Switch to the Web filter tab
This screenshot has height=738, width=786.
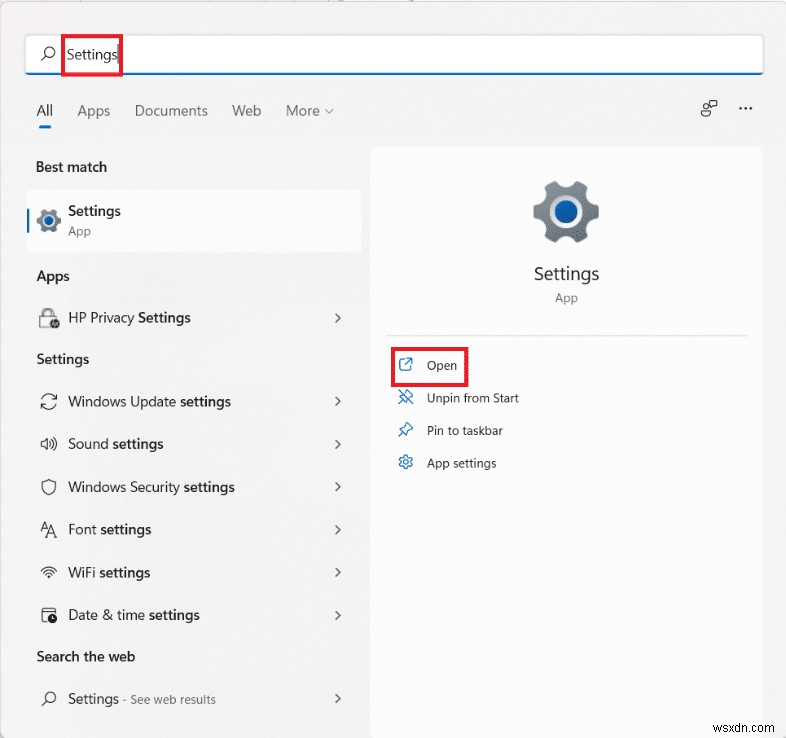pyautogui.click(x=246, y=111)
